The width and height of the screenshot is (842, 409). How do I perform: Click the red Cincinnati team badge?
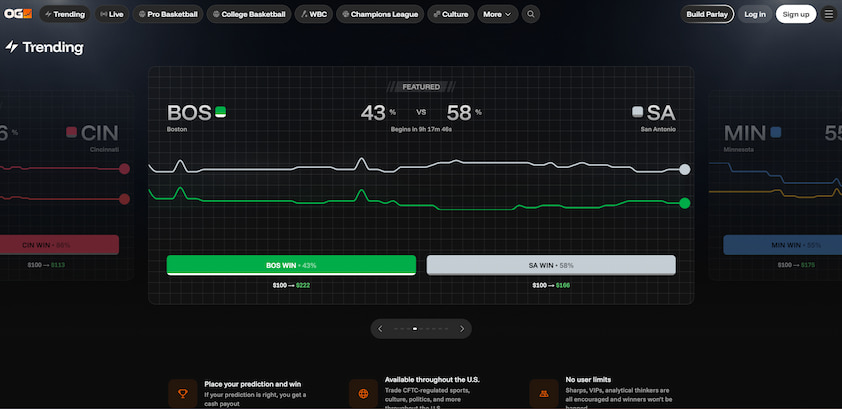pos(71,132)
